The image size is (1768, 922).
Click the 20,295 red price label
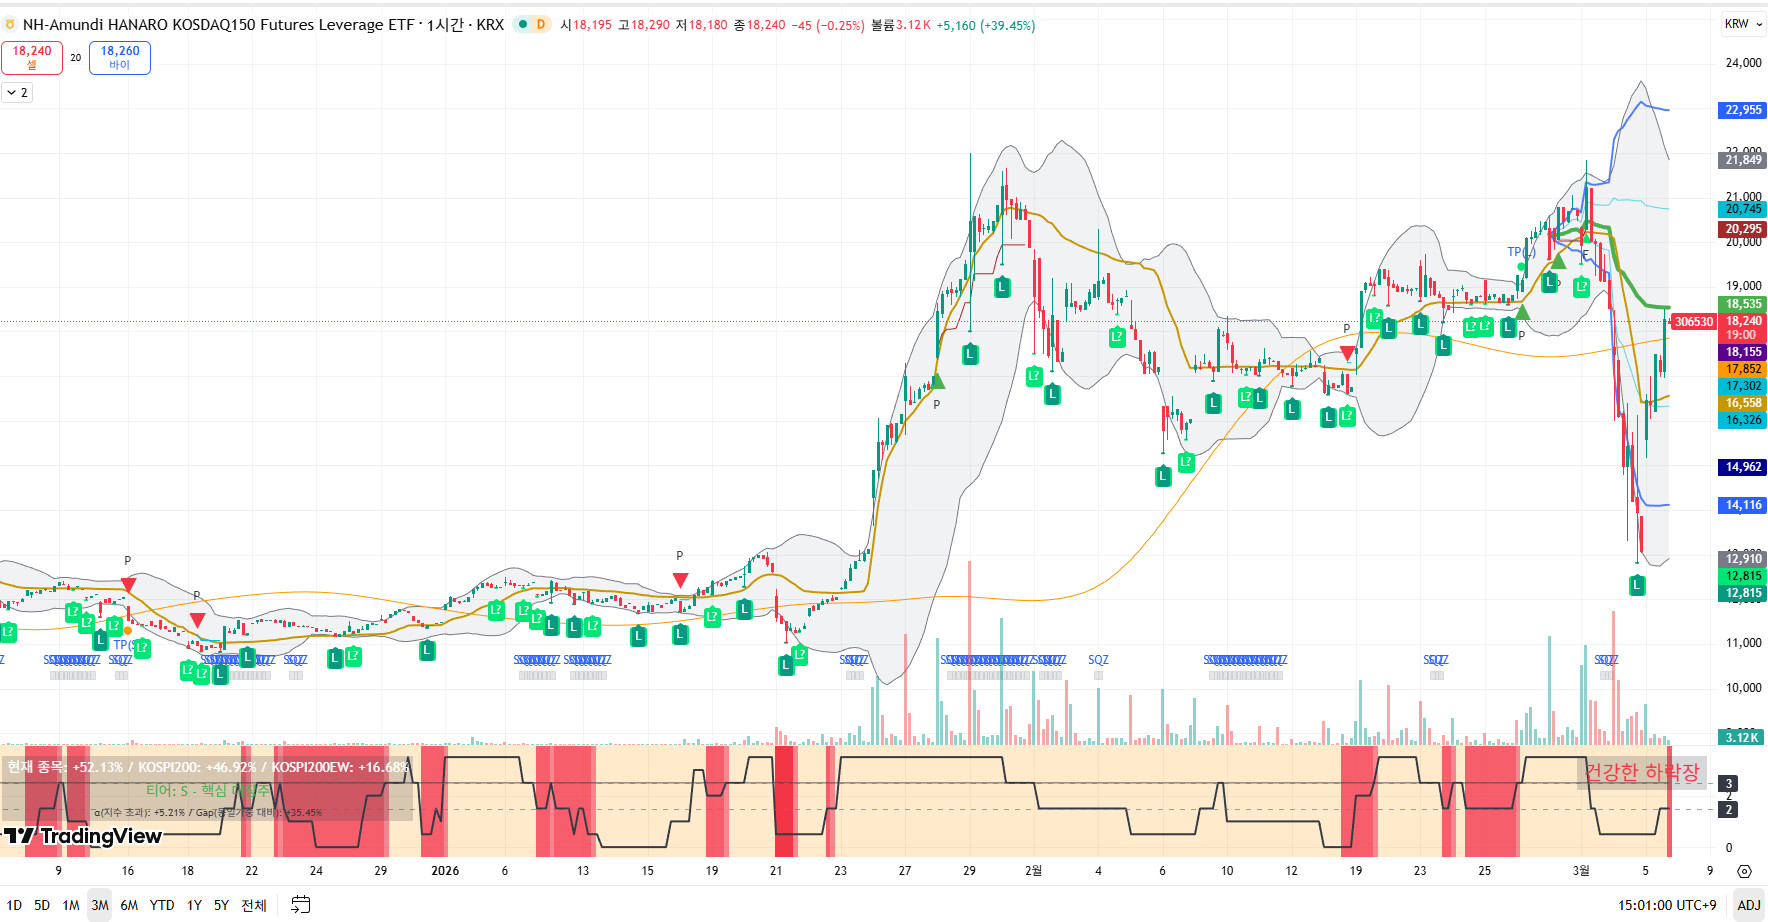[1743, 229]
